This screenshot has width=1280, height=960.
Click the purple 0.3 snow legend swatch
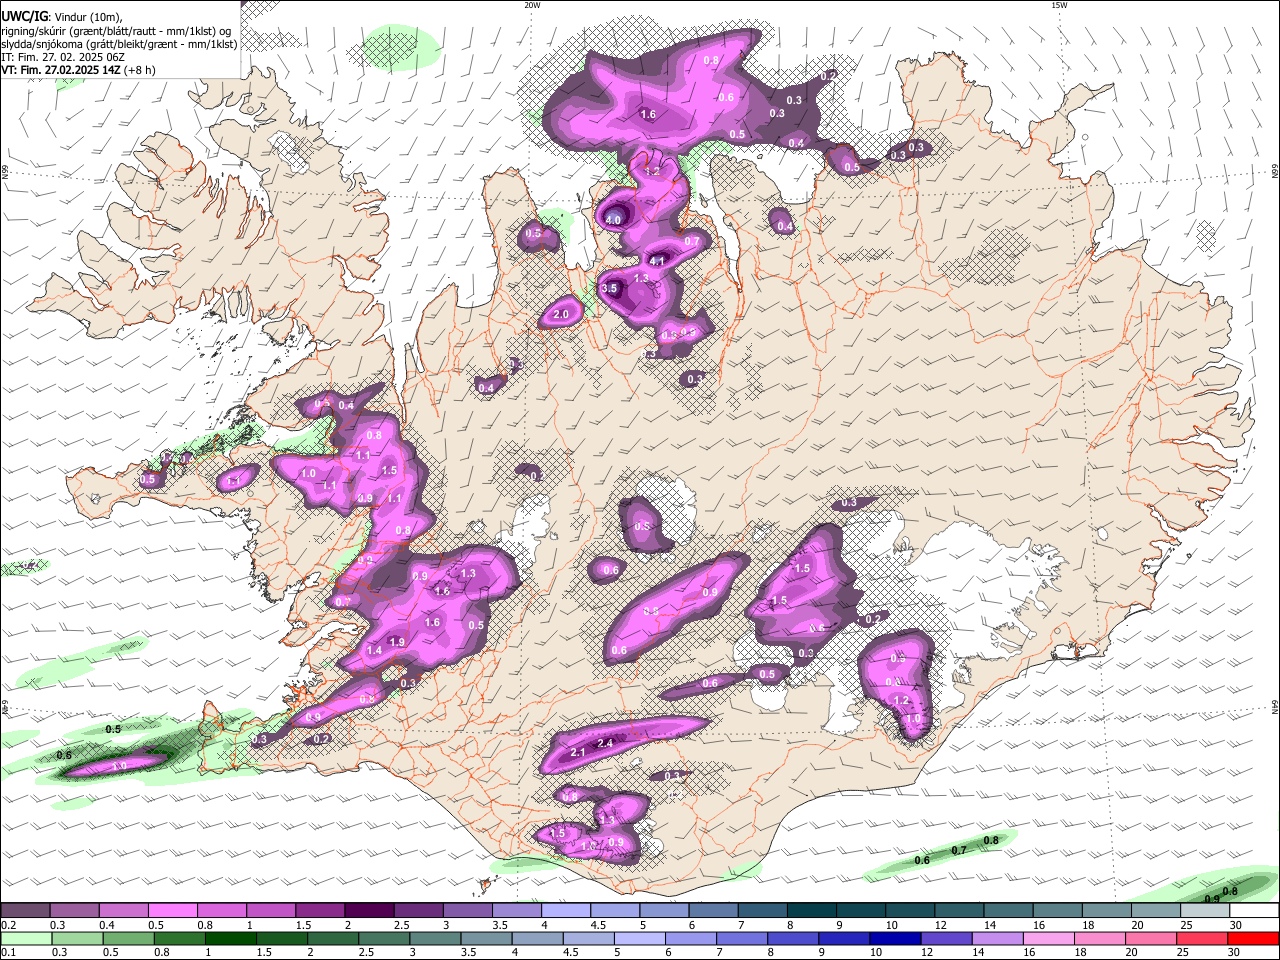74,911
